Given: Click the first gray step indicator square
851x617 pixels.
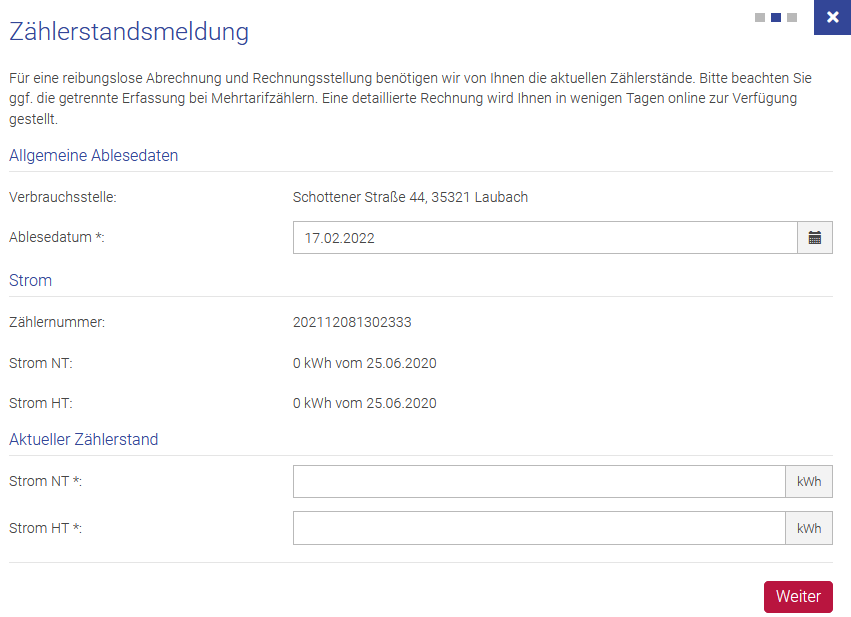Looking at the screenshot, I should pyautogui.click(x=760, y=17).
